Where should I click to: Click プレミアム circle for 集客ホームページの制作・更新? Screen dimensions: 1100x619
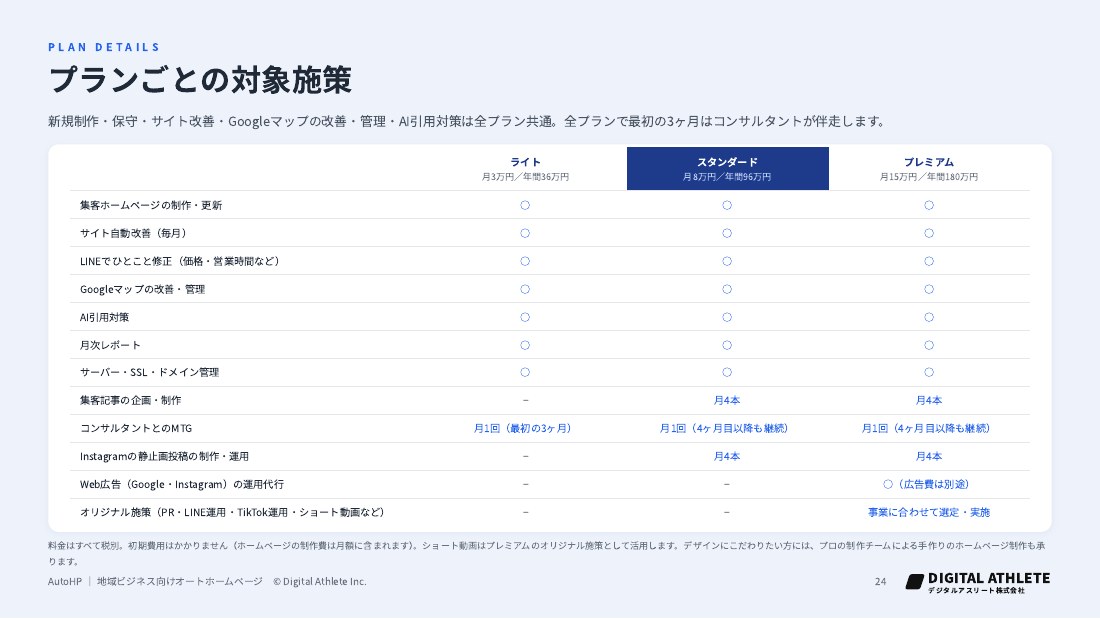click(x=929, y=205)
